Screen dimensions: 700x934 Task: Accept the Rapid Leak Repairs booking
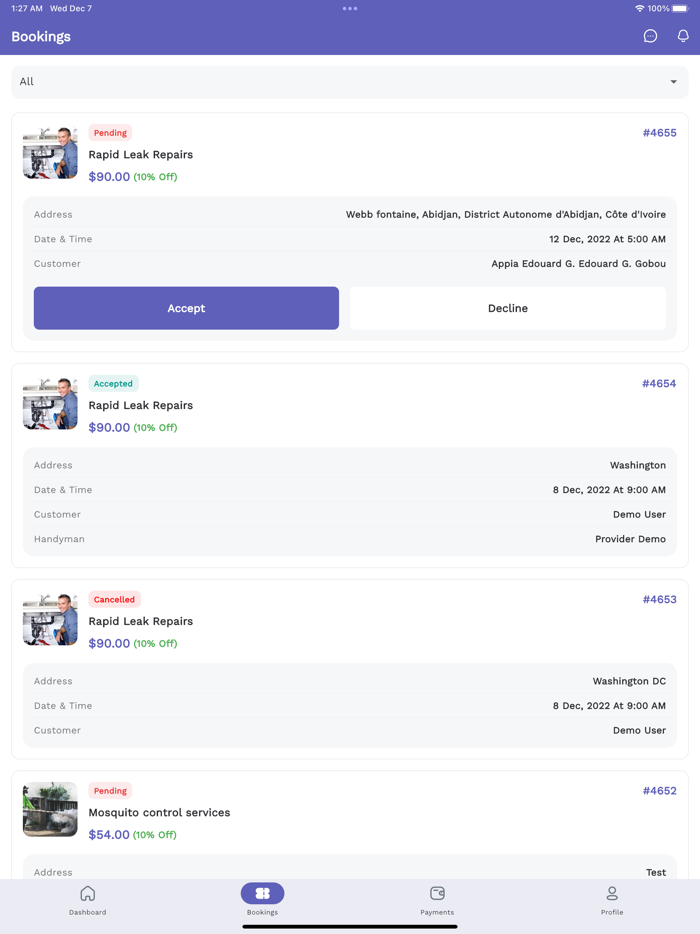coord(186,308)
